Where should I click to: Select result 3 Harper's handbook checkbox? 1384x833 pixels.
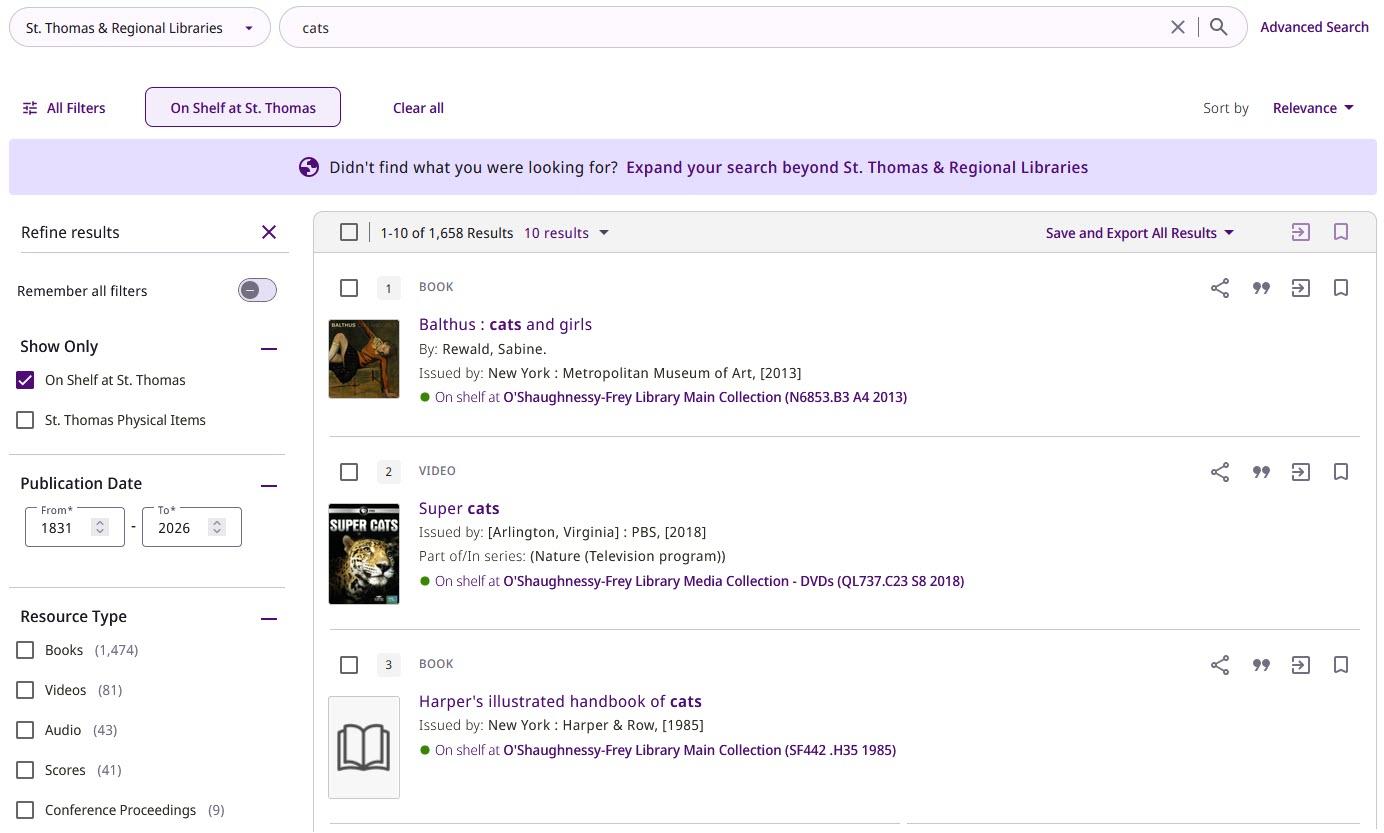348,665
